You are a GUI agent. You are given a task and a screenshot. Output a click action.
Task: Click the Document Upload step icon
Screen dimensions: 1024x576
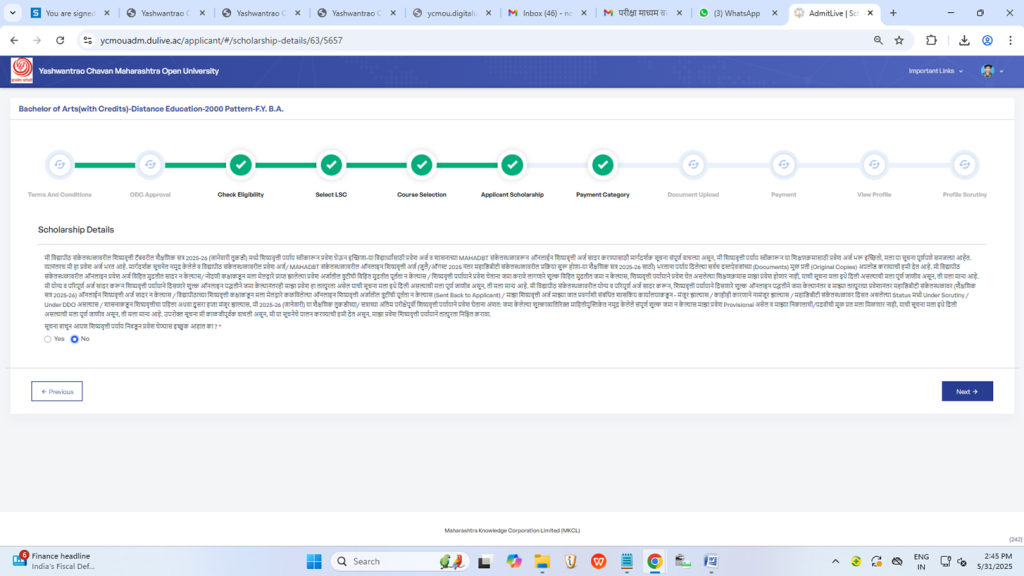[x=692, y=164]
